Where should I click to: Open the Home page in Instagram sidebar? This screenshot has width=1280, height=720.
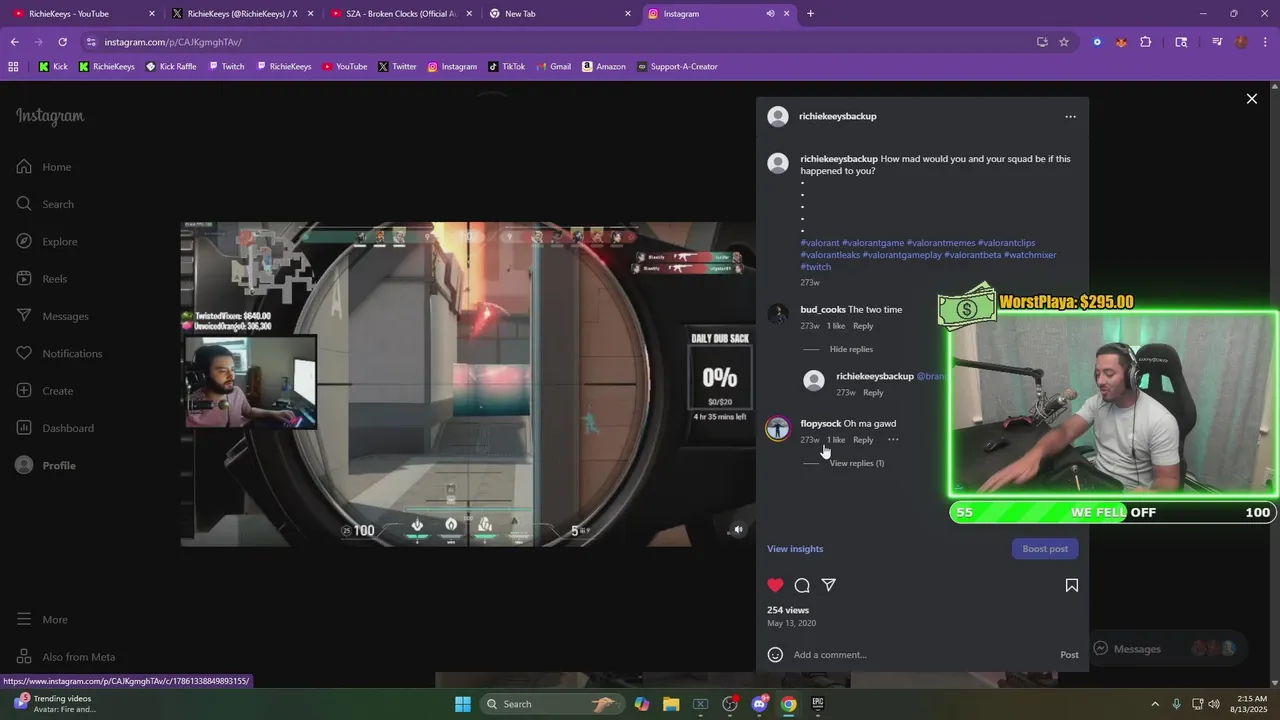click(x=44, y=167)
